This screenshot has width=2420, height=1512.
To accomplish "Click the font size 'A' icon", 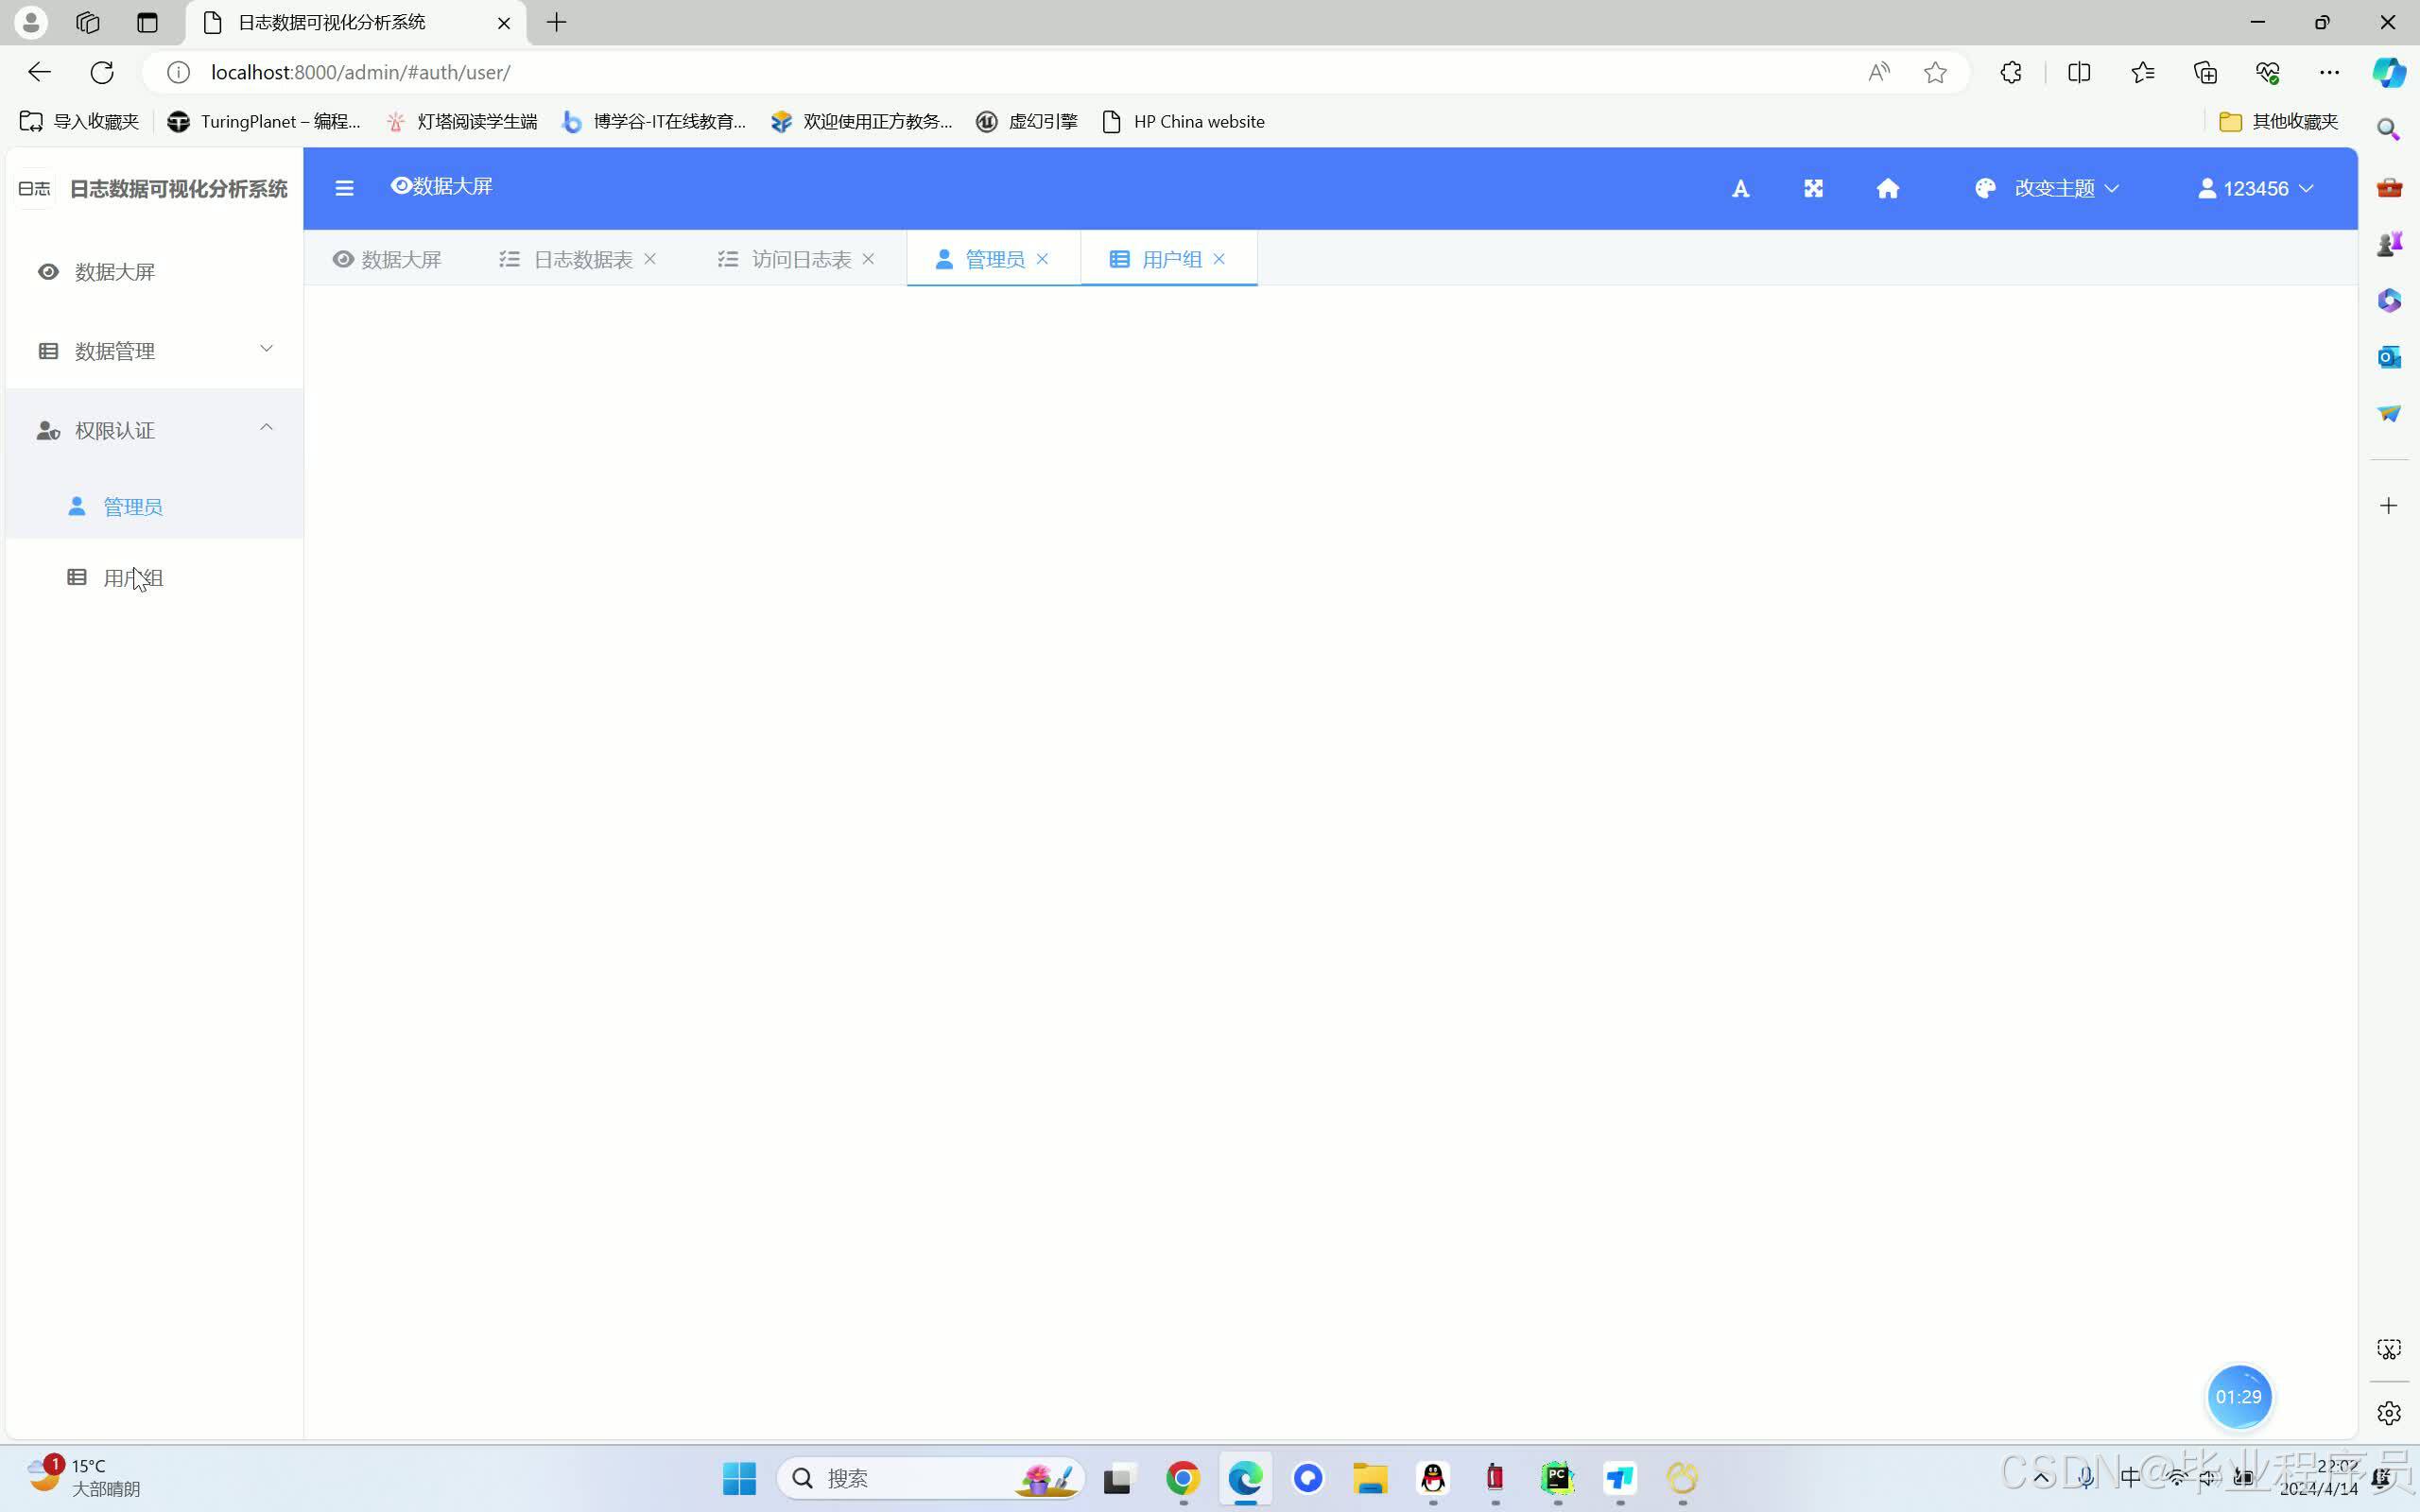I will [1740, 189].
